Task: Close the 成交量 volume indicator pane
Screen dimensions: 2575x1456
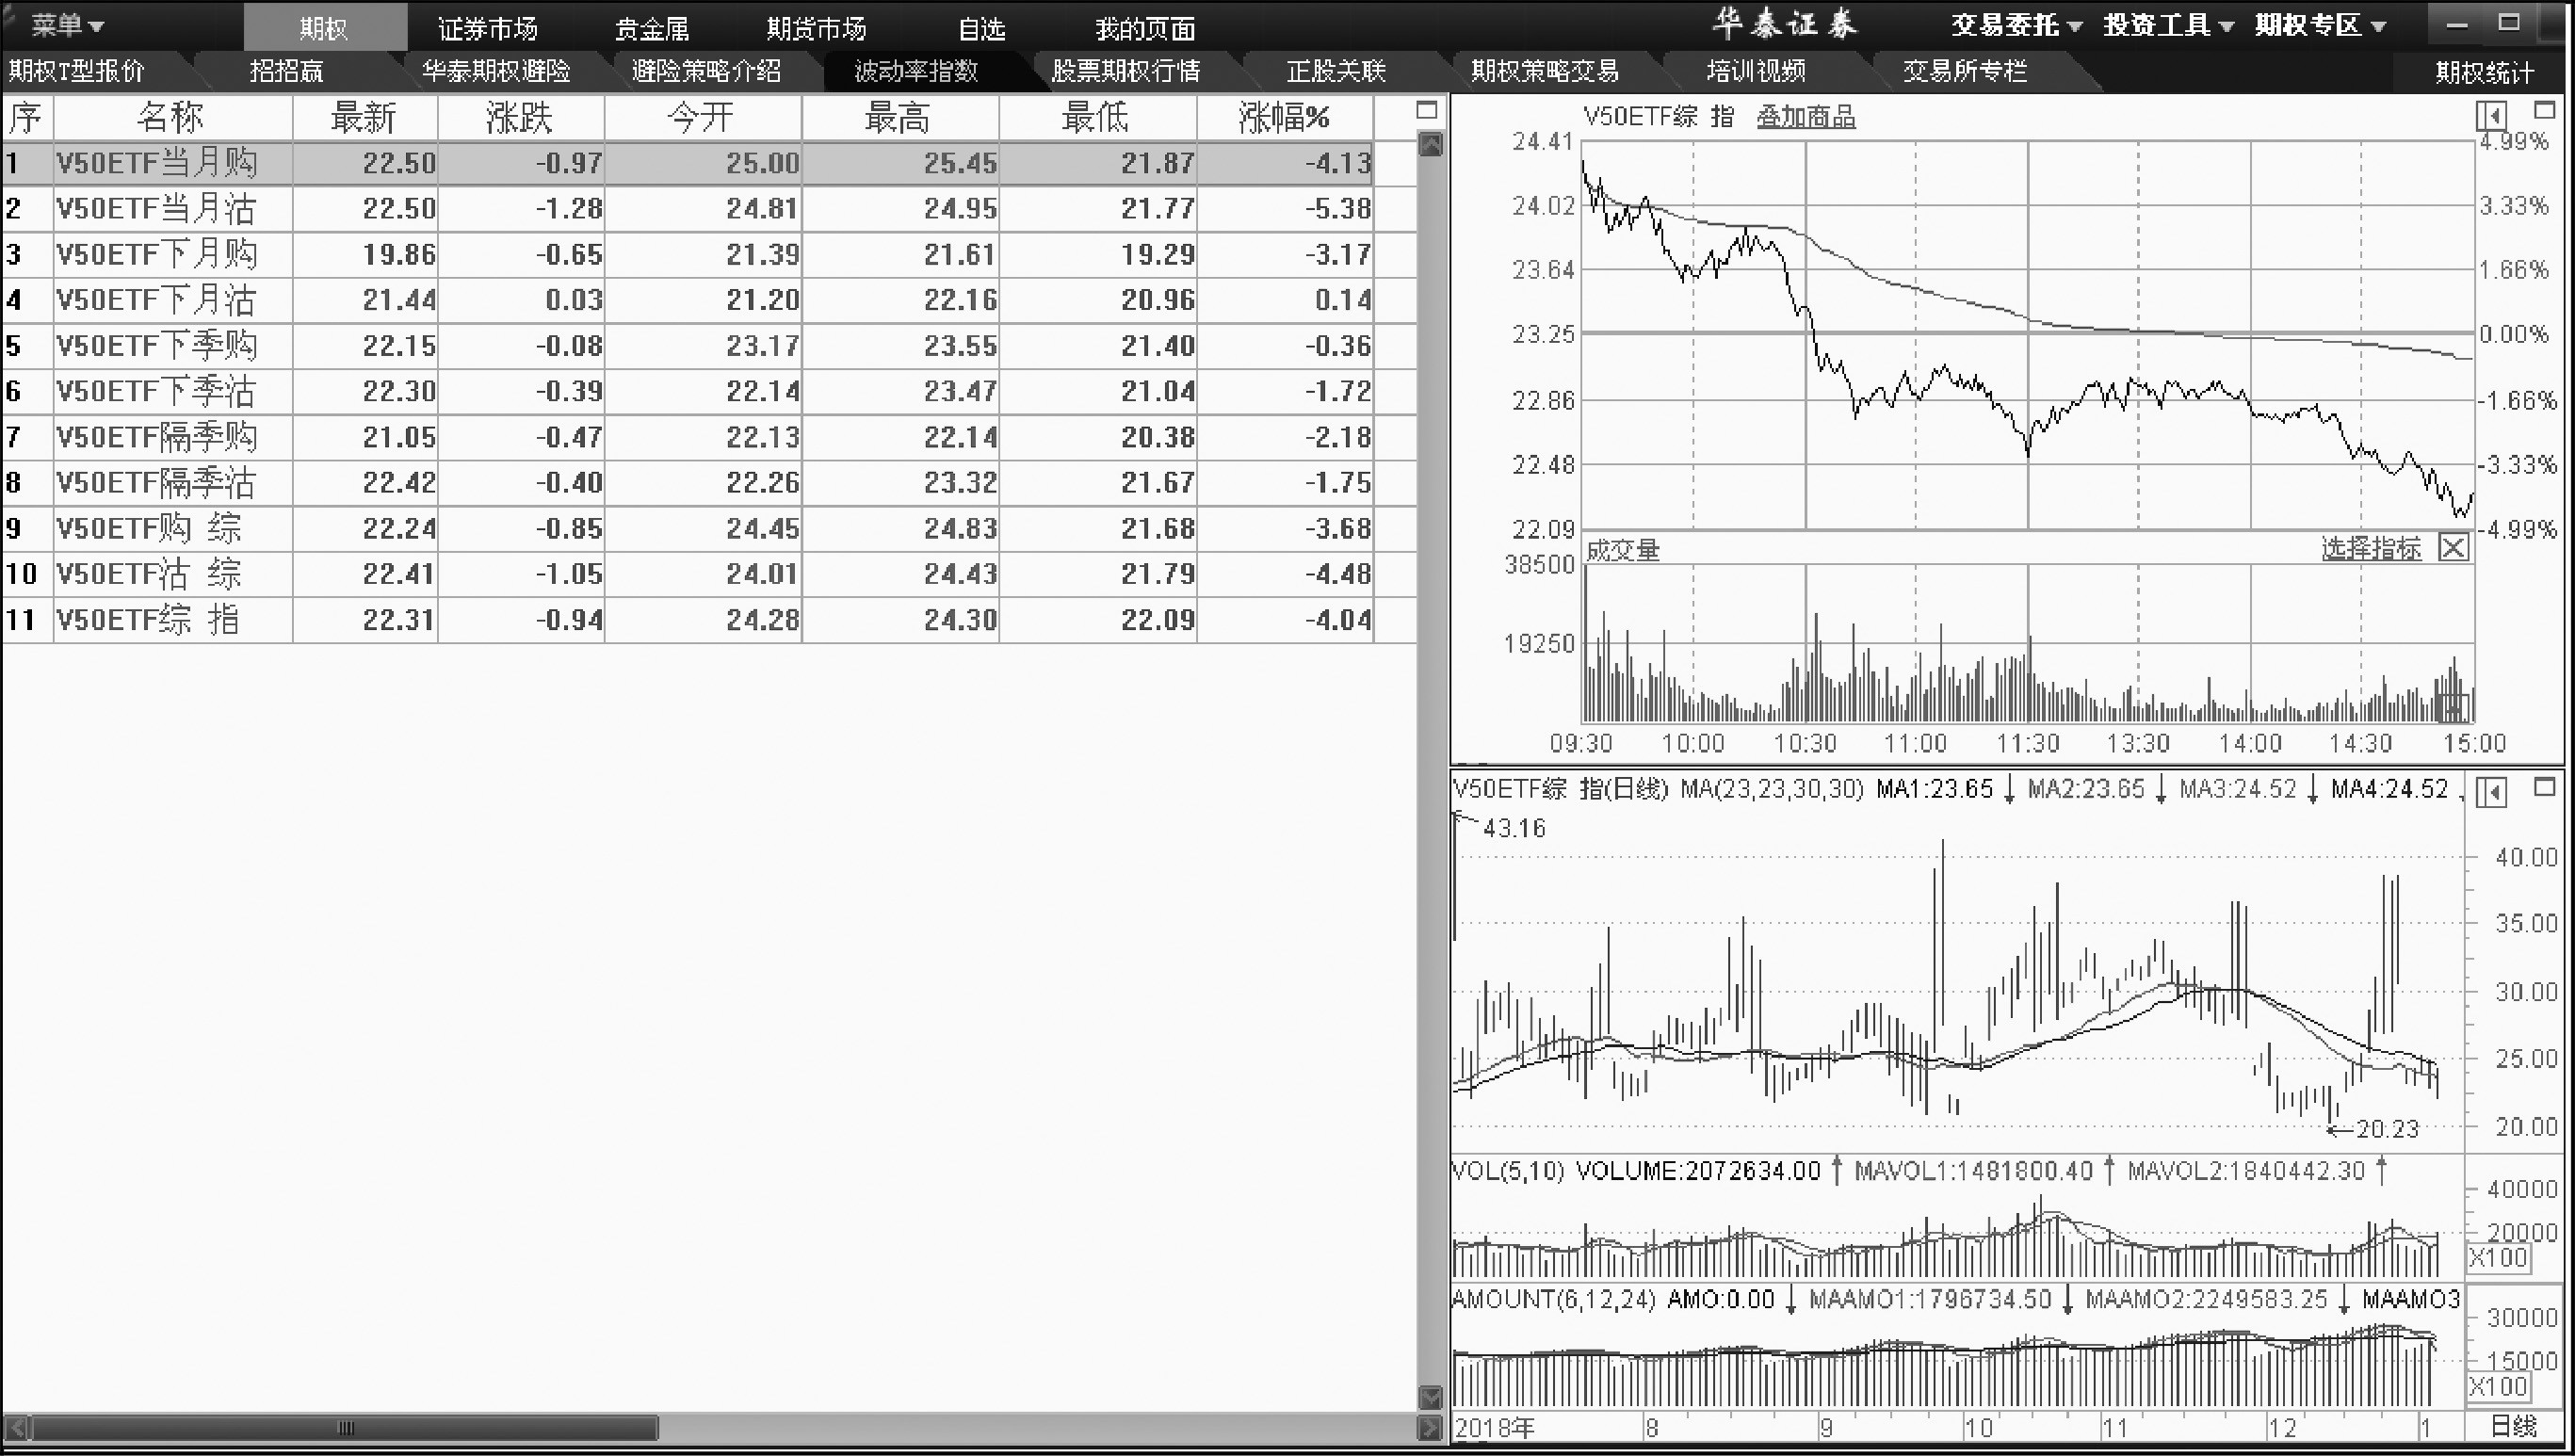Action: point(2453,547)
